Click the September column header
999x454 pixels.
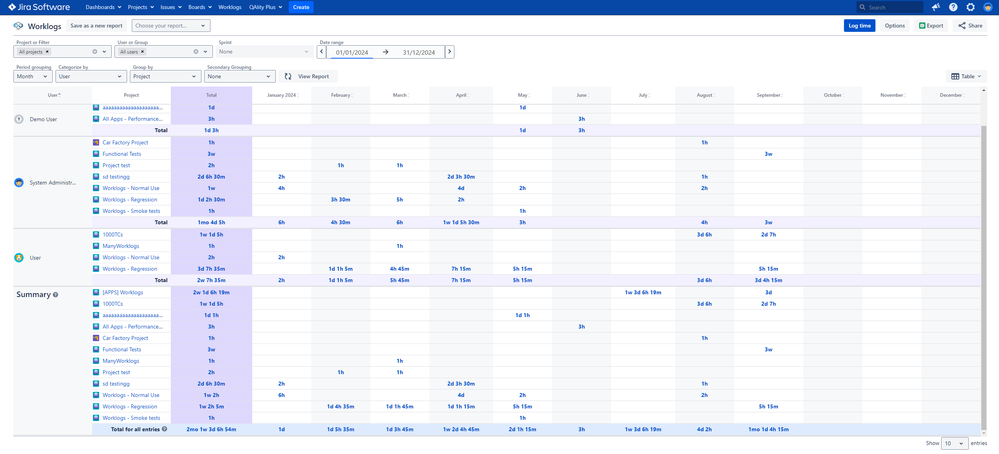click(768, 95)
